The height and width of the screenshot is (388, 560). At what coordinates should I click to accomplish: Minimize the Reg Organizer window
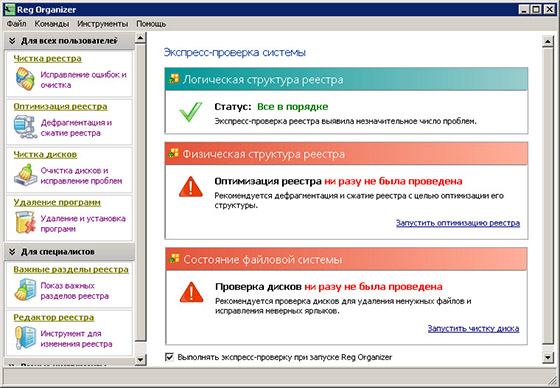524,9
